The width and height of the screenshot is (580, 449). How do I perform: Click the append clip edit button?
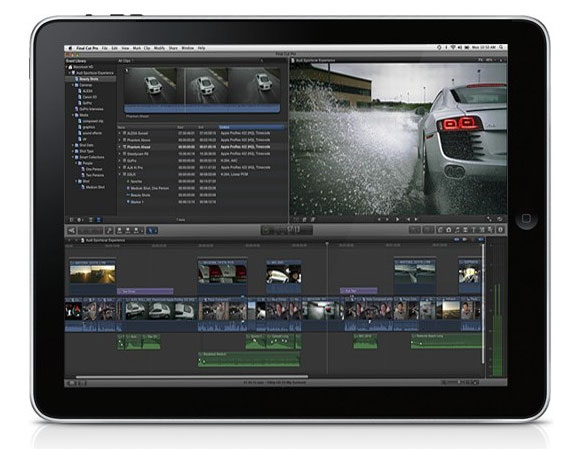click(136, 230)
